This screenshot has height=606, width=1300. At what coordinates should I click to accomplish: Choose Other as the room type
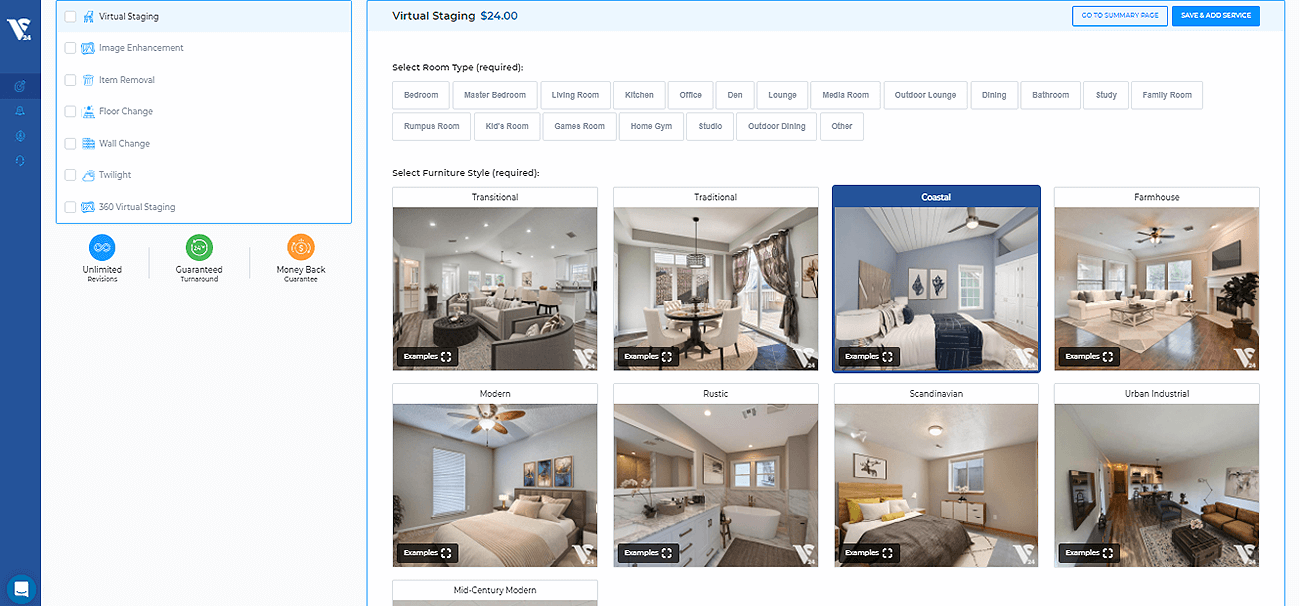click(x=842, y=126)
